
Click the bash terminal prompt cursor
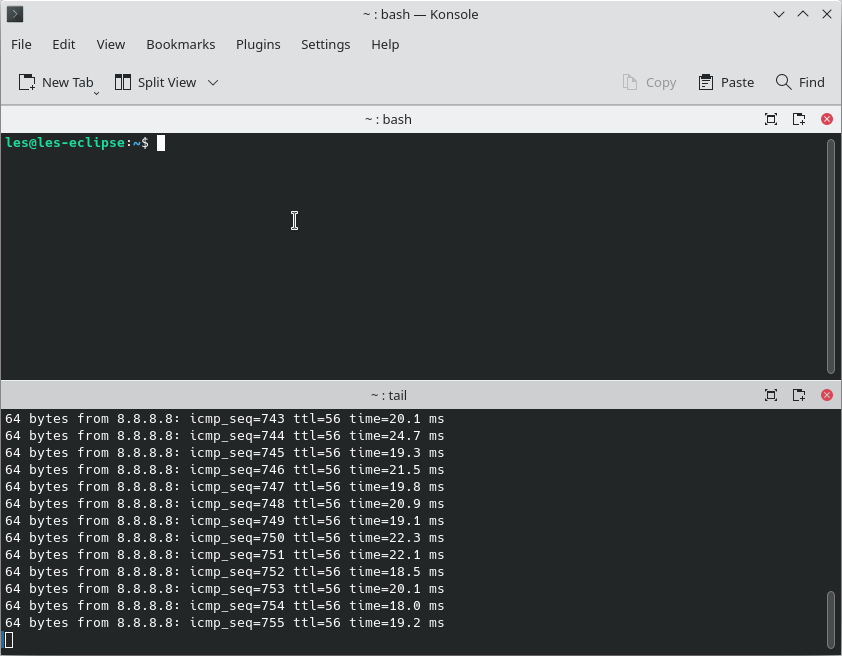(160, 142)
